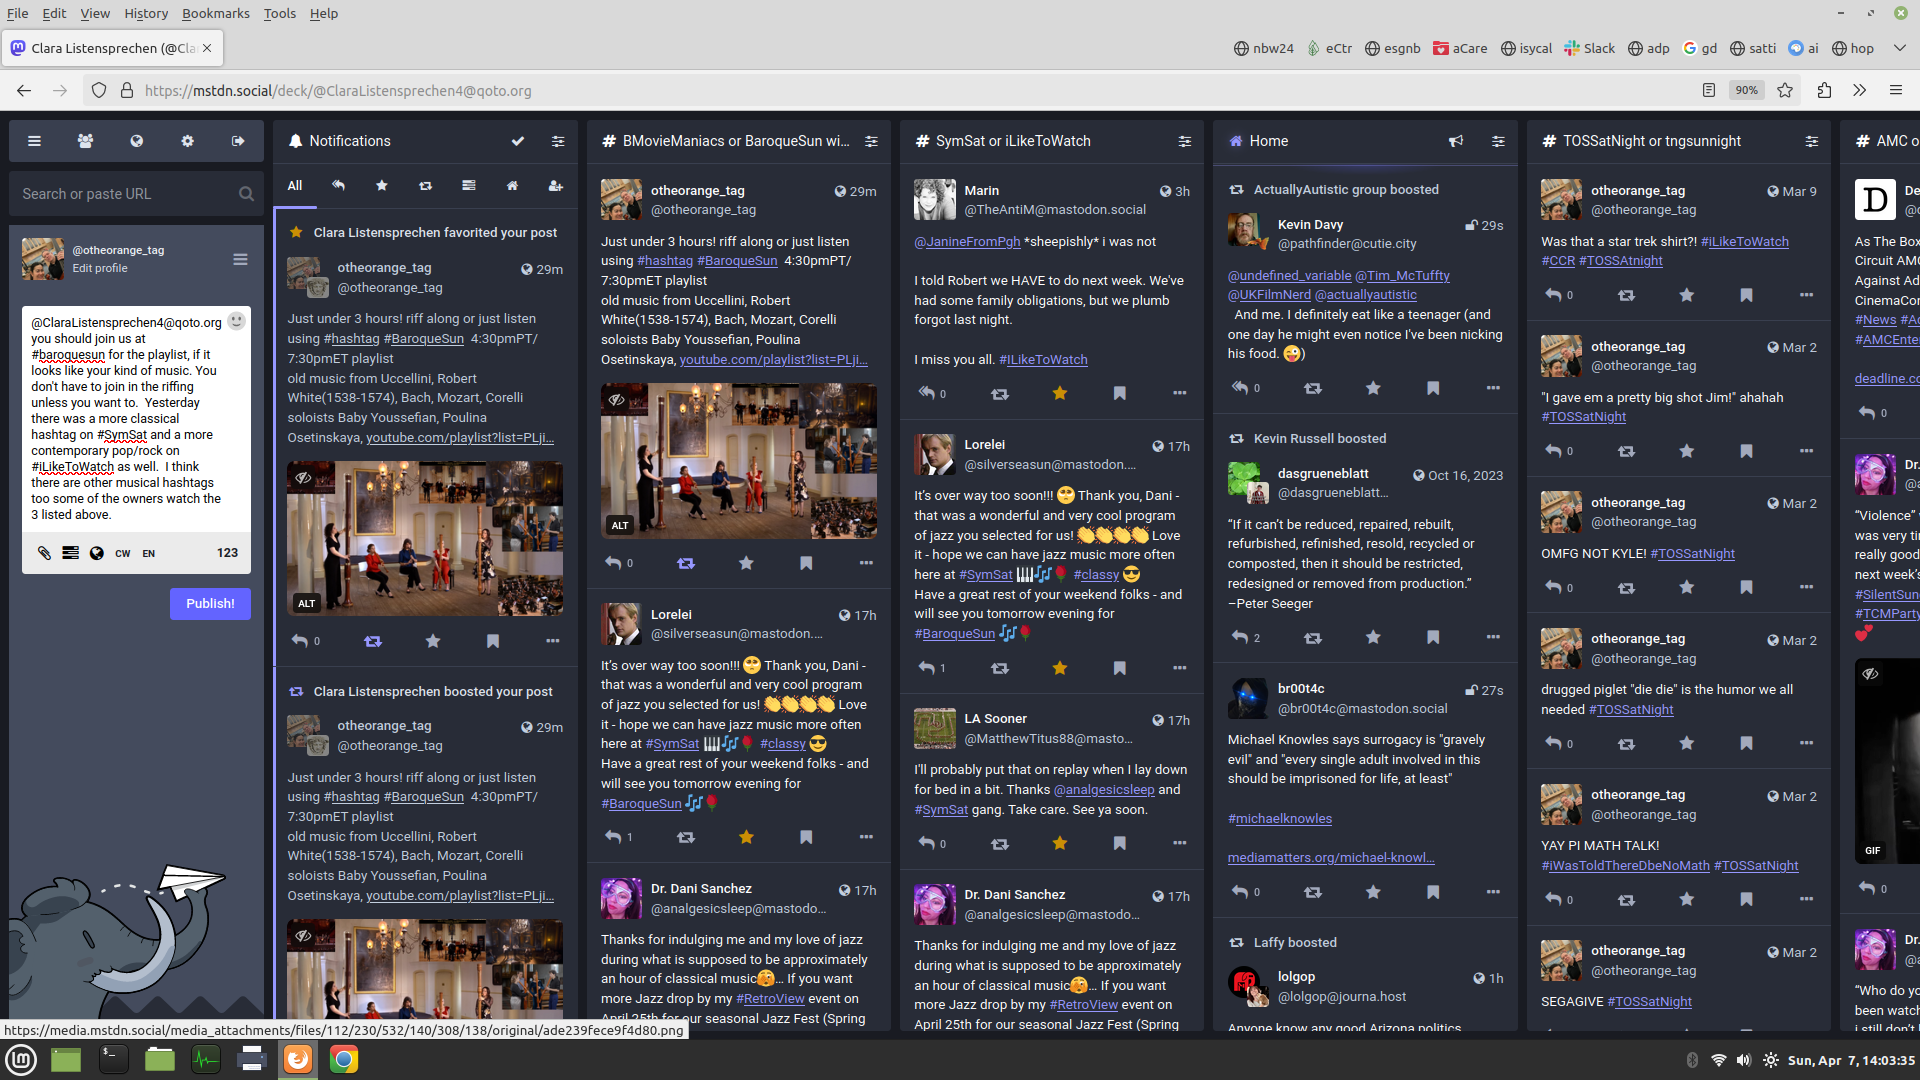Favourite Lorelei's post in BMovieManiacs column
Image resolution: width=1920 pixels, height=1080 pixels.
coord(746,837)
